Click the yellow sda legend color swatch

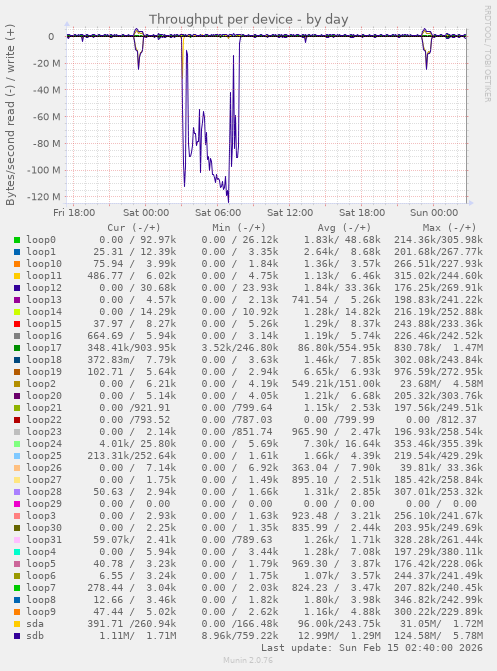pyautogui.click(x=17, y=623)
